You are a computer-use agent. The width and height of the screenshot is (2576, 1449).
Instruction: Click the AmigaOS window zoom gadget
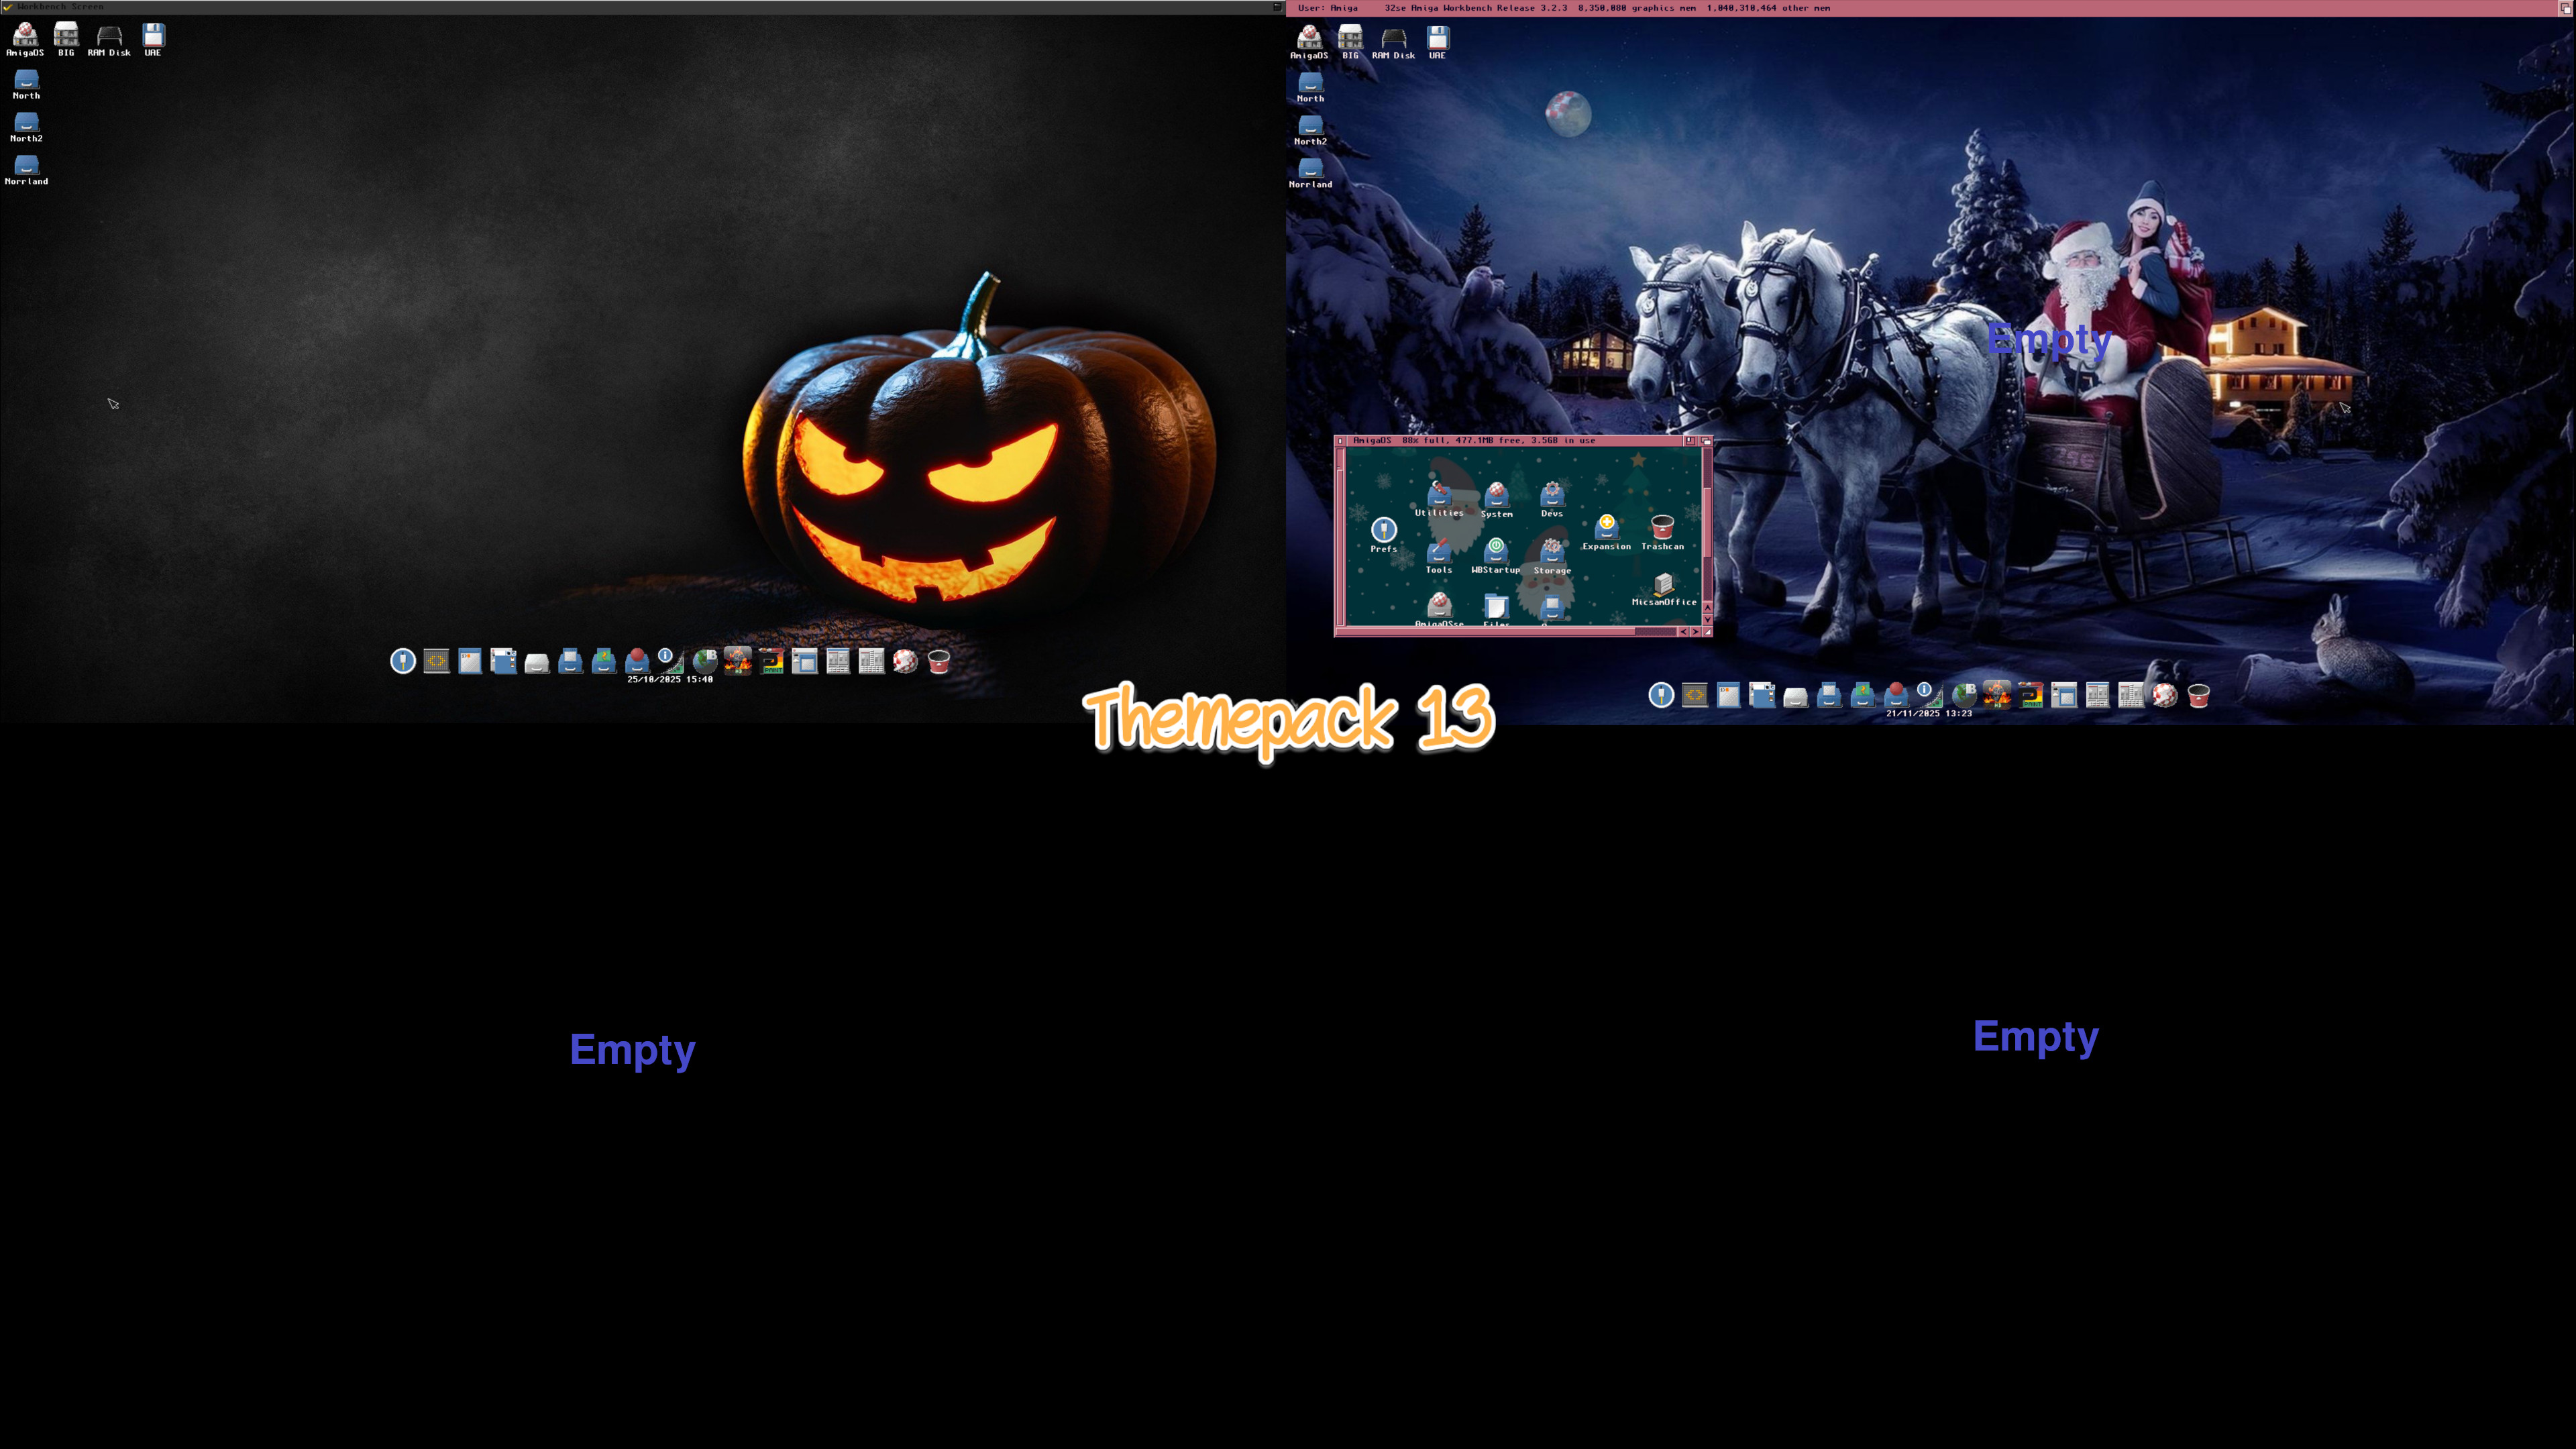tap(1690, 440)
